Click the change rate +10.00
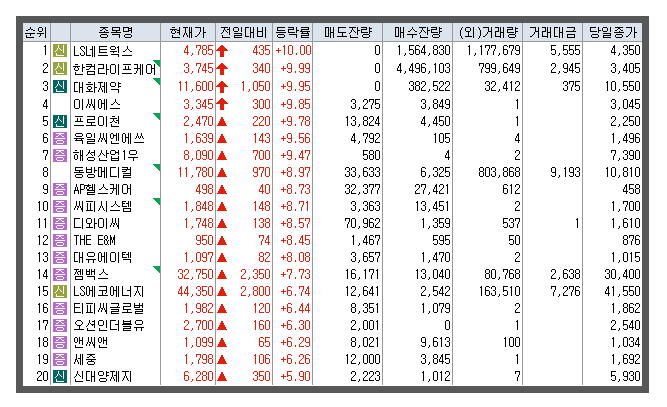The image size is (667, 407). tap(294, 51)
